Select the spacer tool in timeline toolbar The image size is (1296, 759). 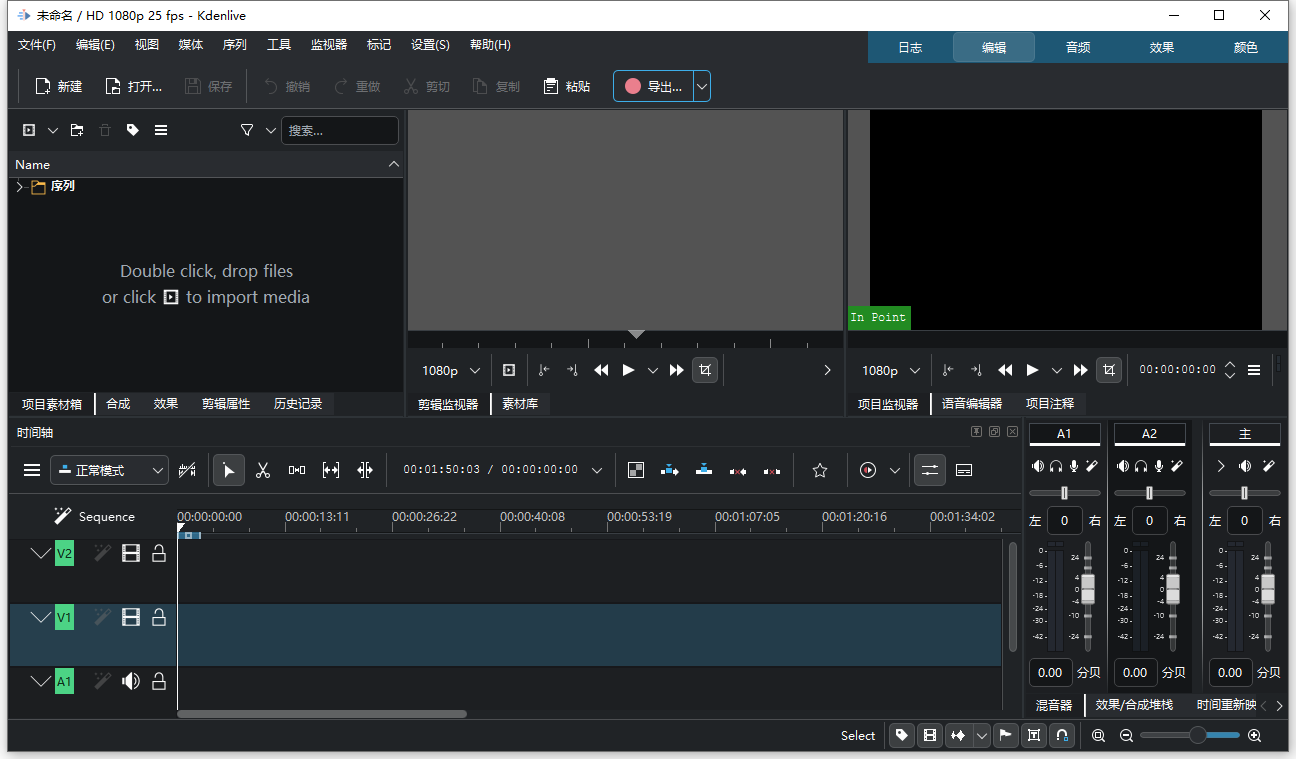click(x=297, y=470)
